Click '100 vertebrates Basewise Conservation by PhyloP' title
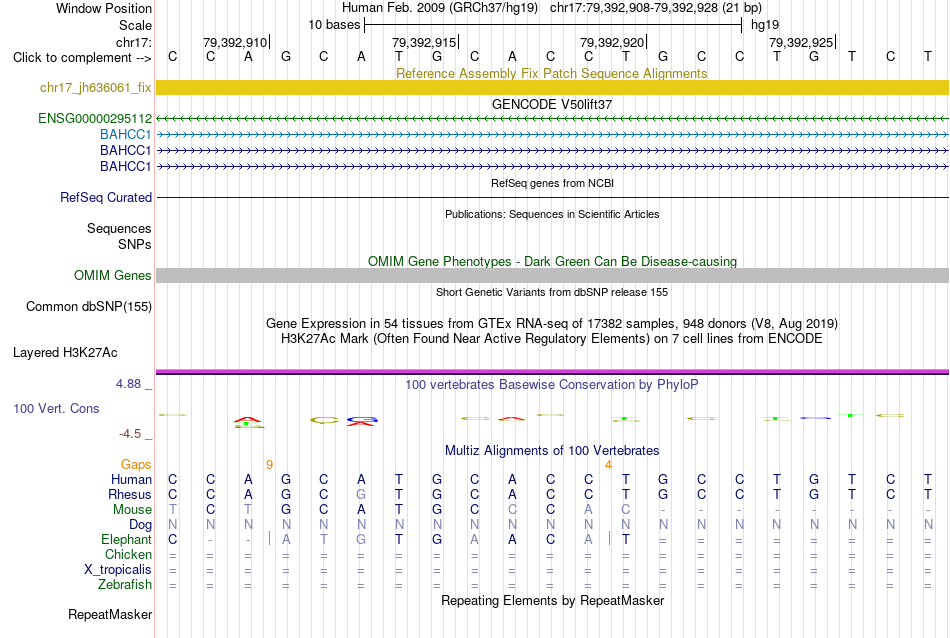 click(552, 385)
